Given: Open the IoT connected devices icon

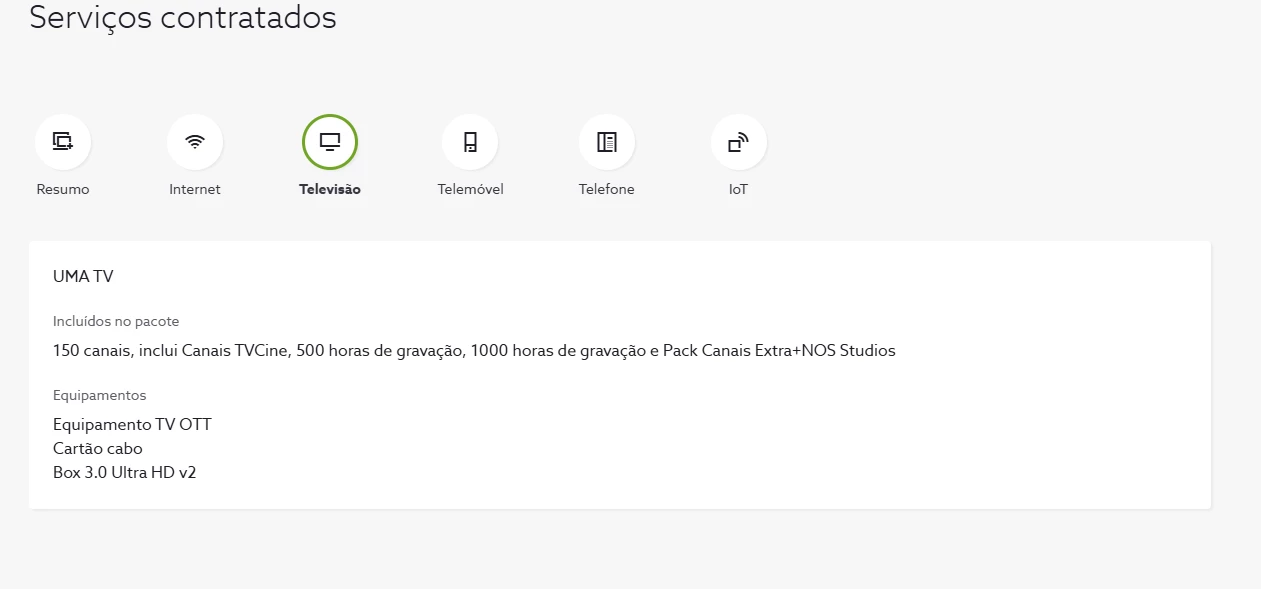Looking at the screenshot, I should [738, 142].
